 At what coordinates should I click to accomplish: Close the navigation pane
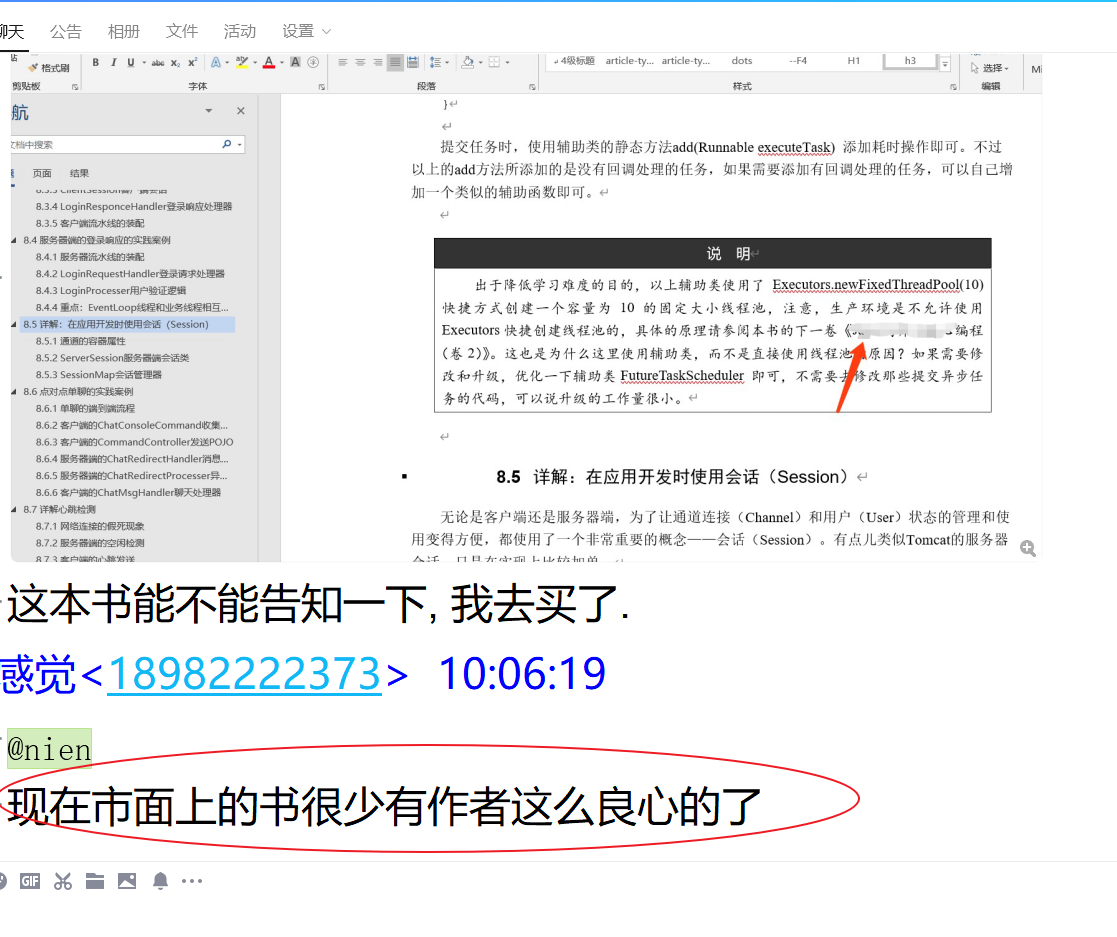(241, 110)
